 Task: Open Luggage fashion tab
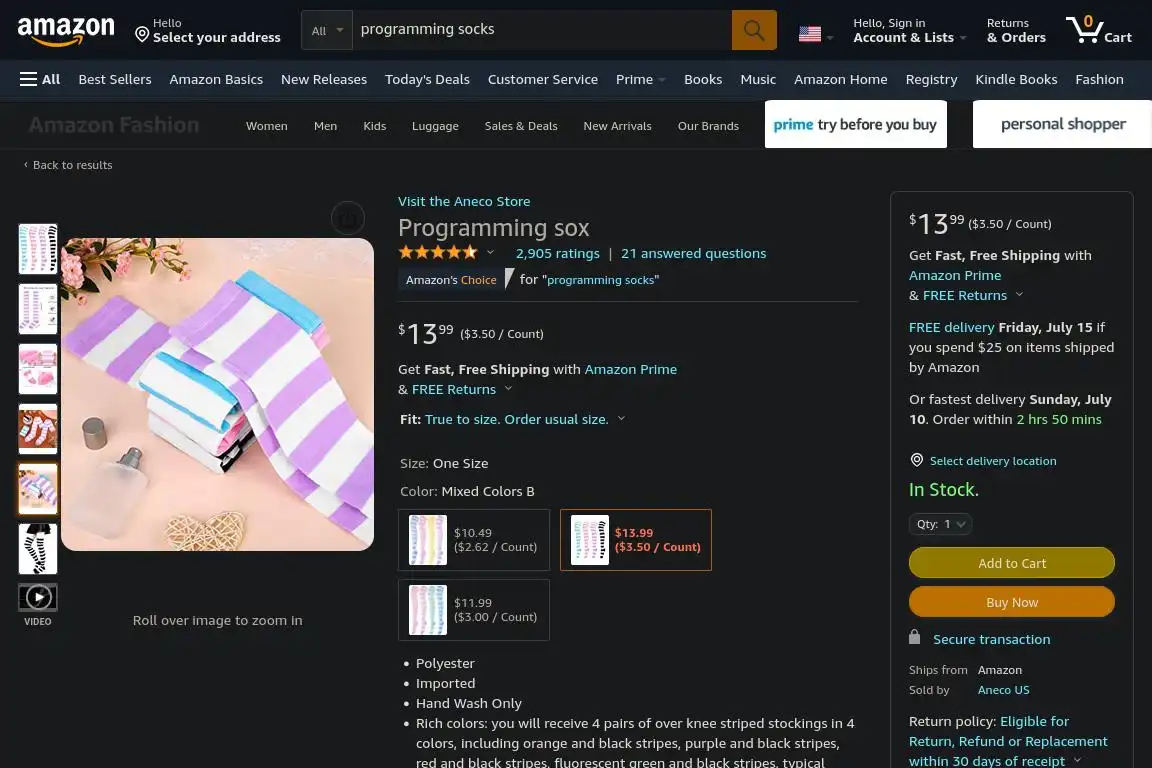[x=435, y=126]
